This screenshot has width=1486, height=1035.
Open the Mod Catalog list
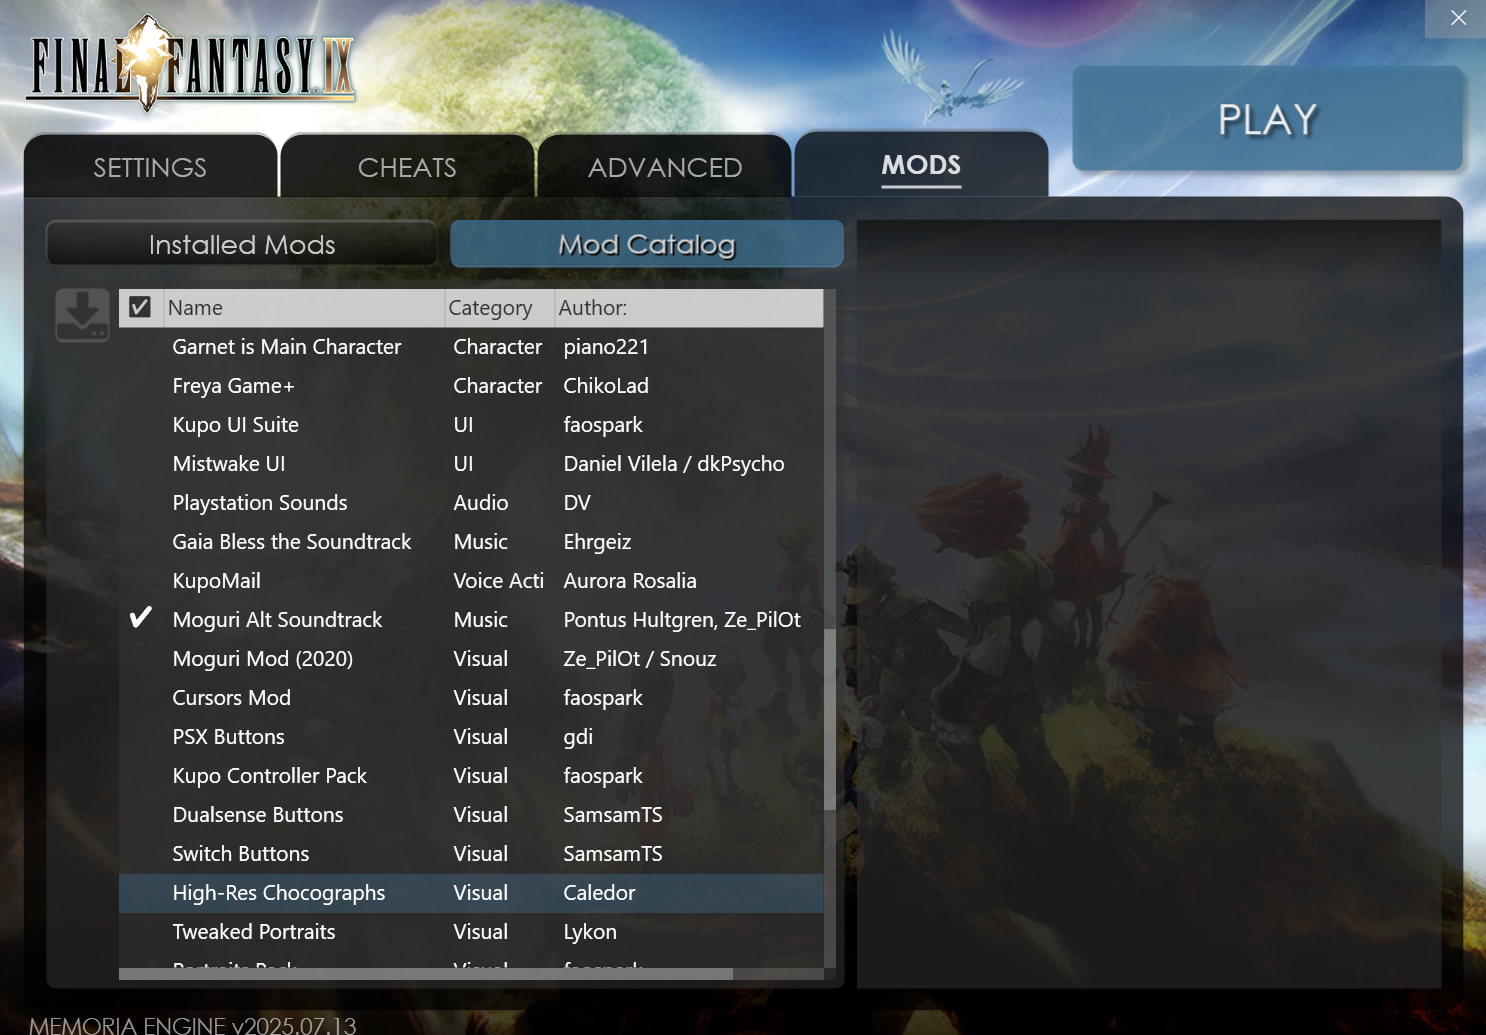[x=647, y=244]
